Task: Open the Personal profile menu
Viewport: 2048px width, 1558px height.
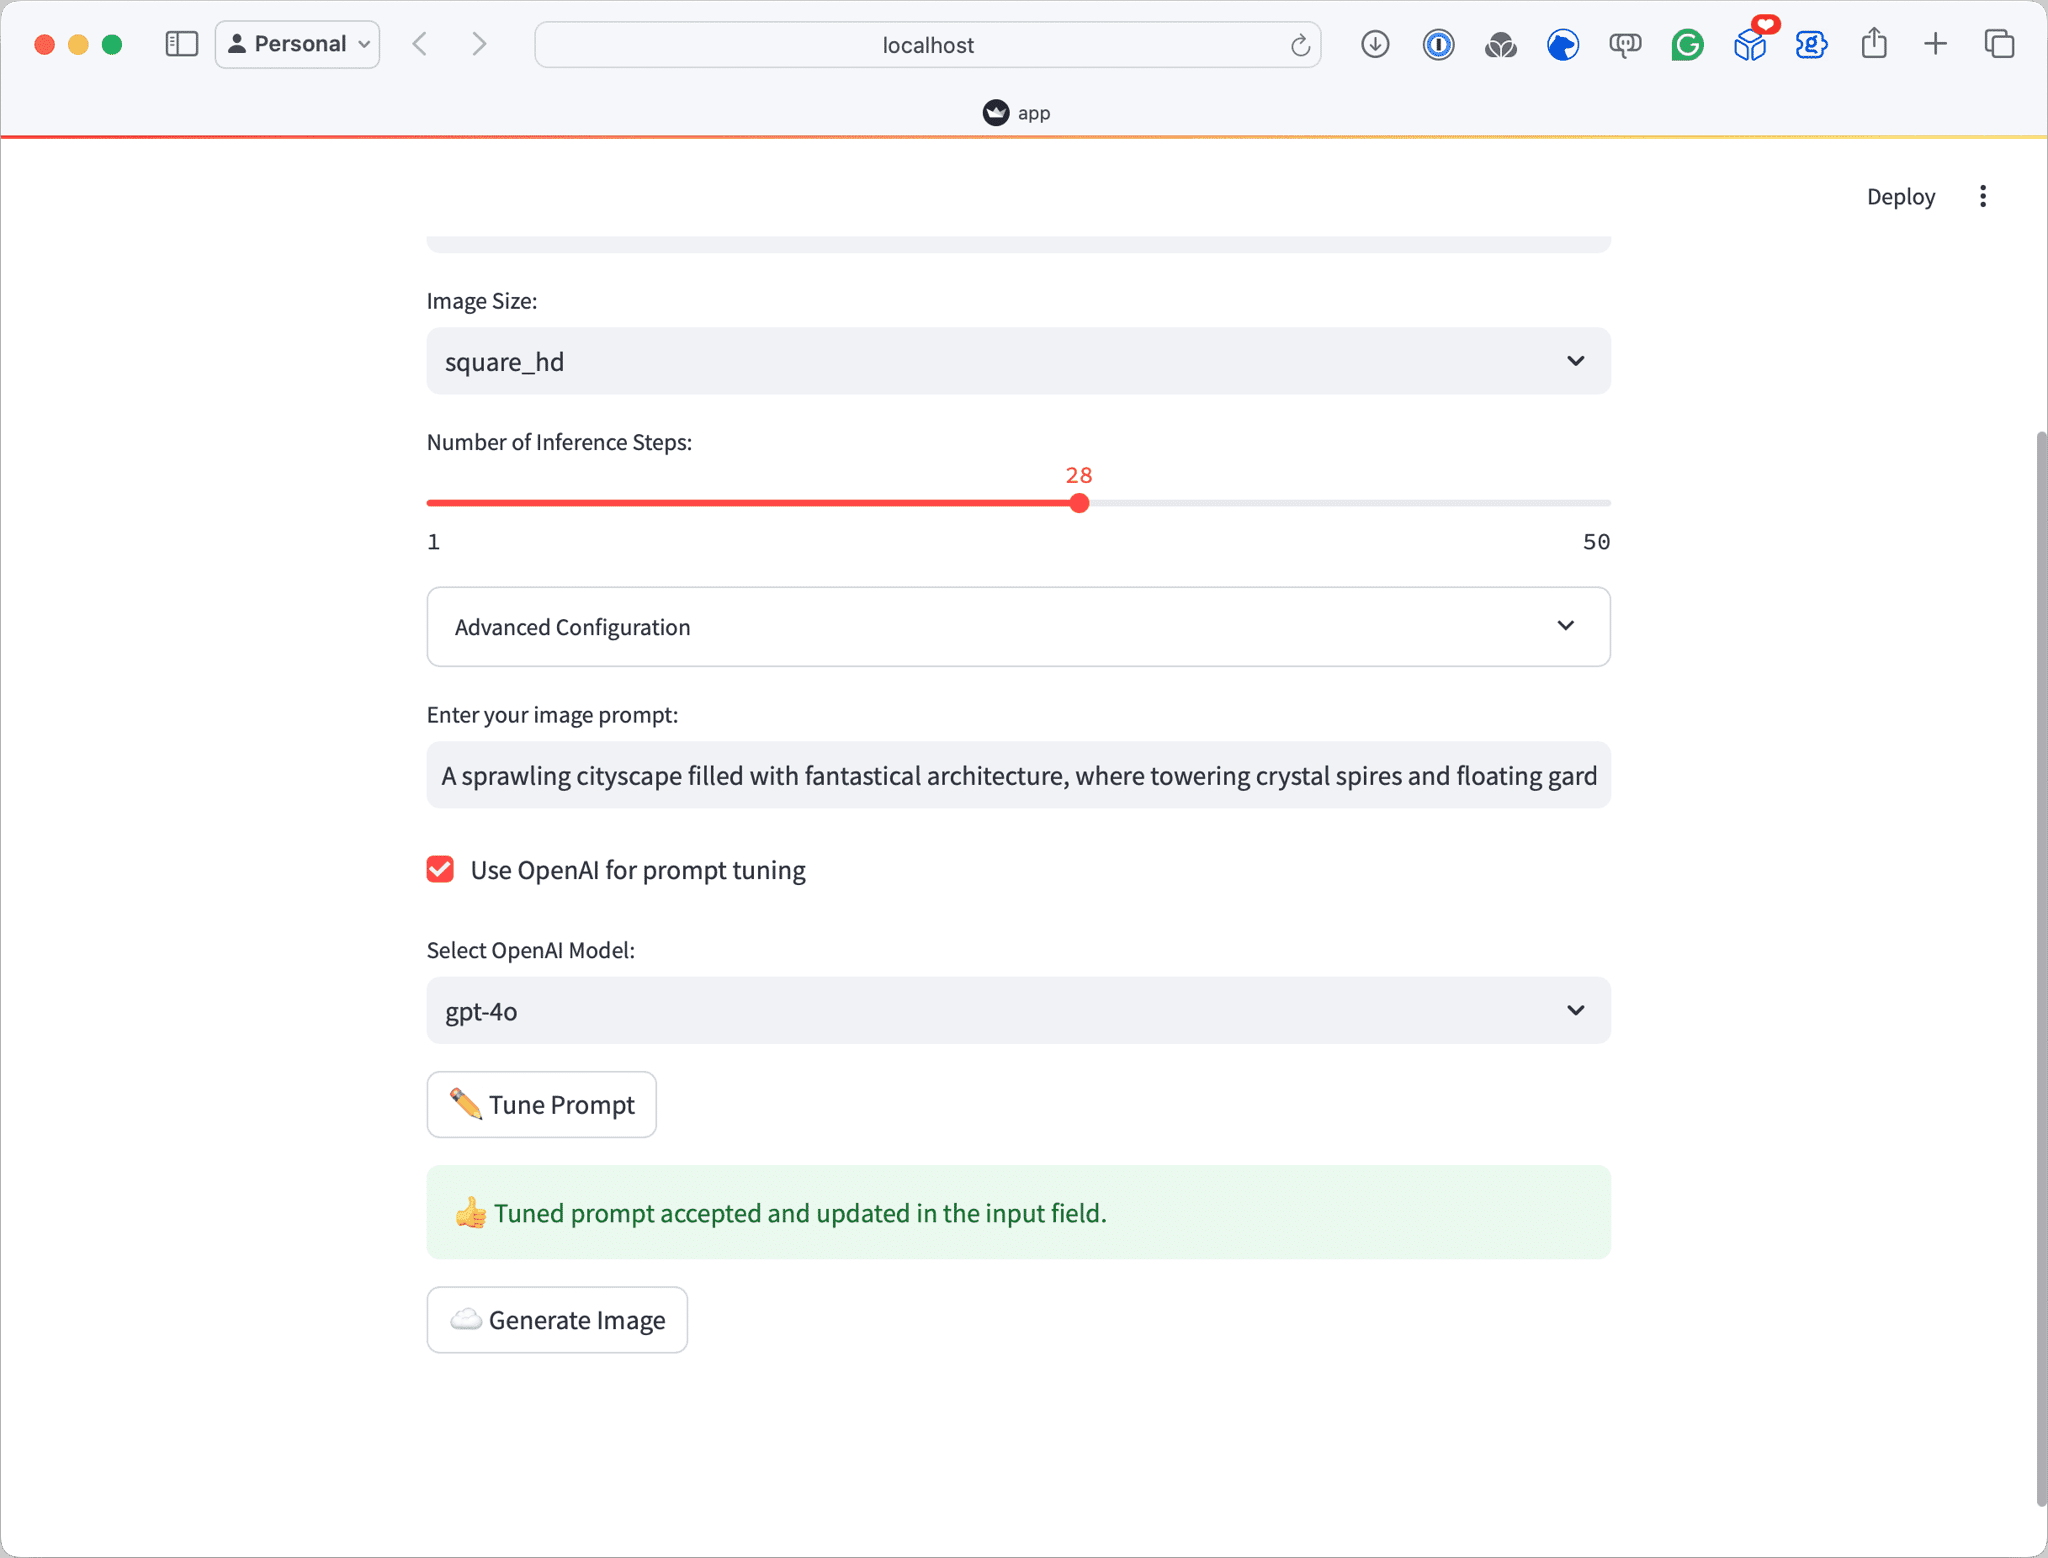Action: point(298,44)
